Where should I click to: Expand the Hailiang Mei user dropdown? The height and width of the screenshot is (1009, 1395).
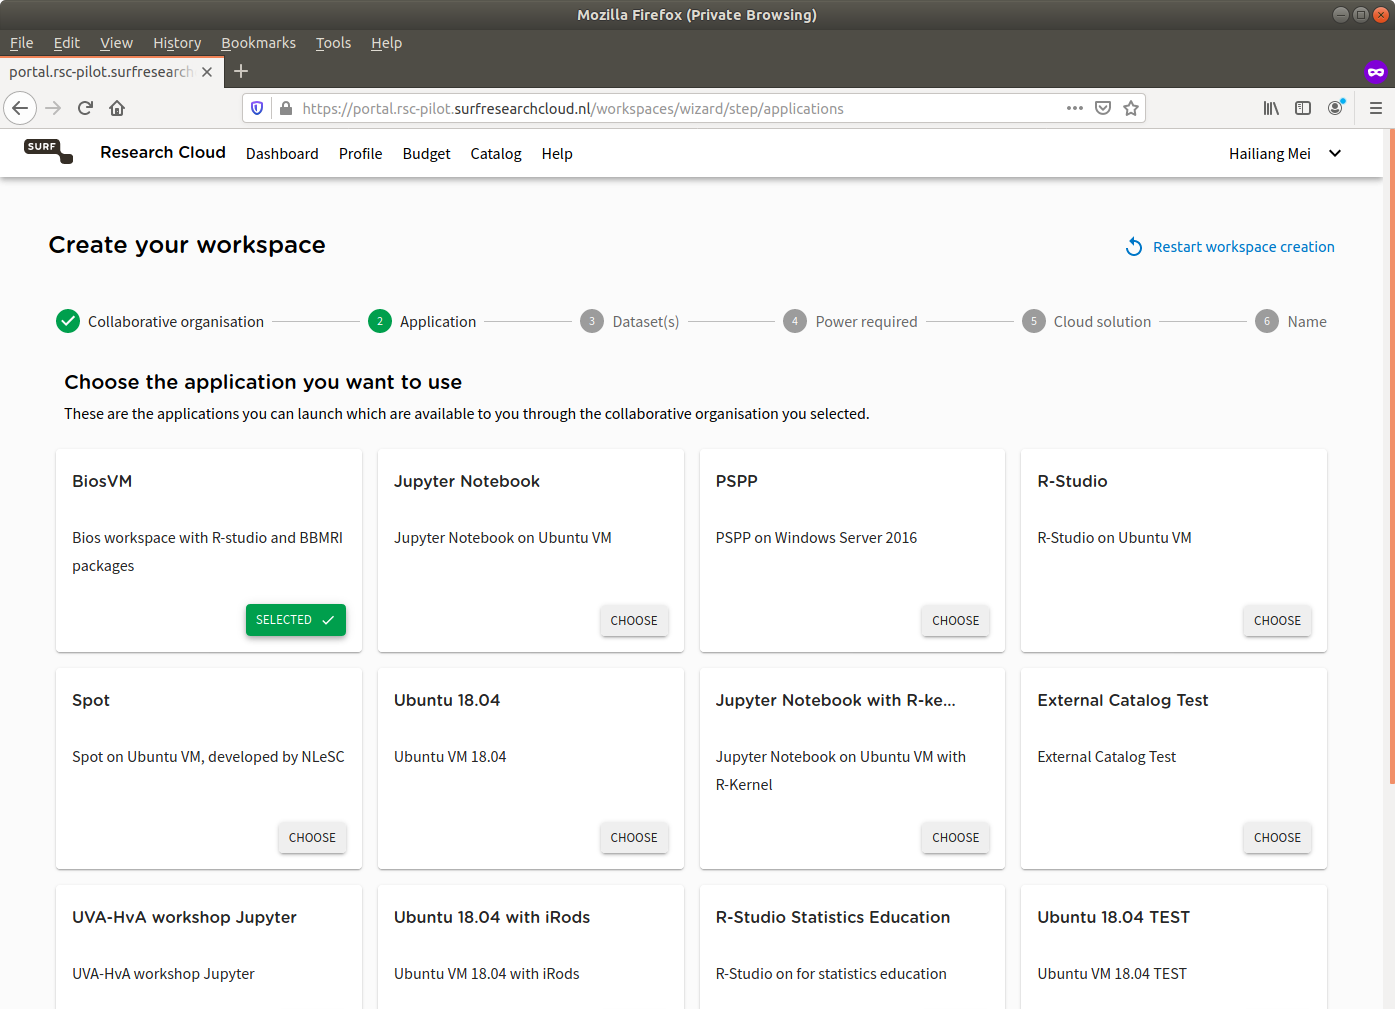1335,153
